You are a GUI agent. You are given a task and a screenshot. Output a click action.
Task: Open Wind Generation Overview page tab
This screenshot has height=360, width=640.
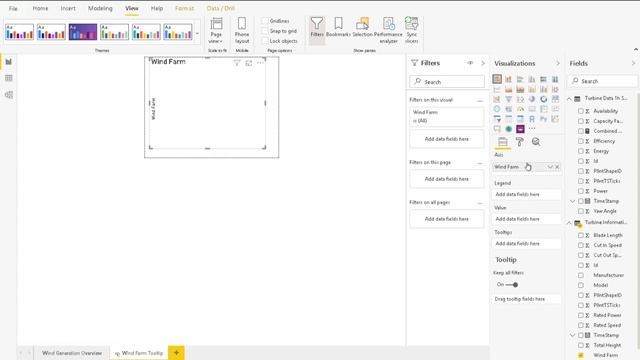tap(72, 353)
